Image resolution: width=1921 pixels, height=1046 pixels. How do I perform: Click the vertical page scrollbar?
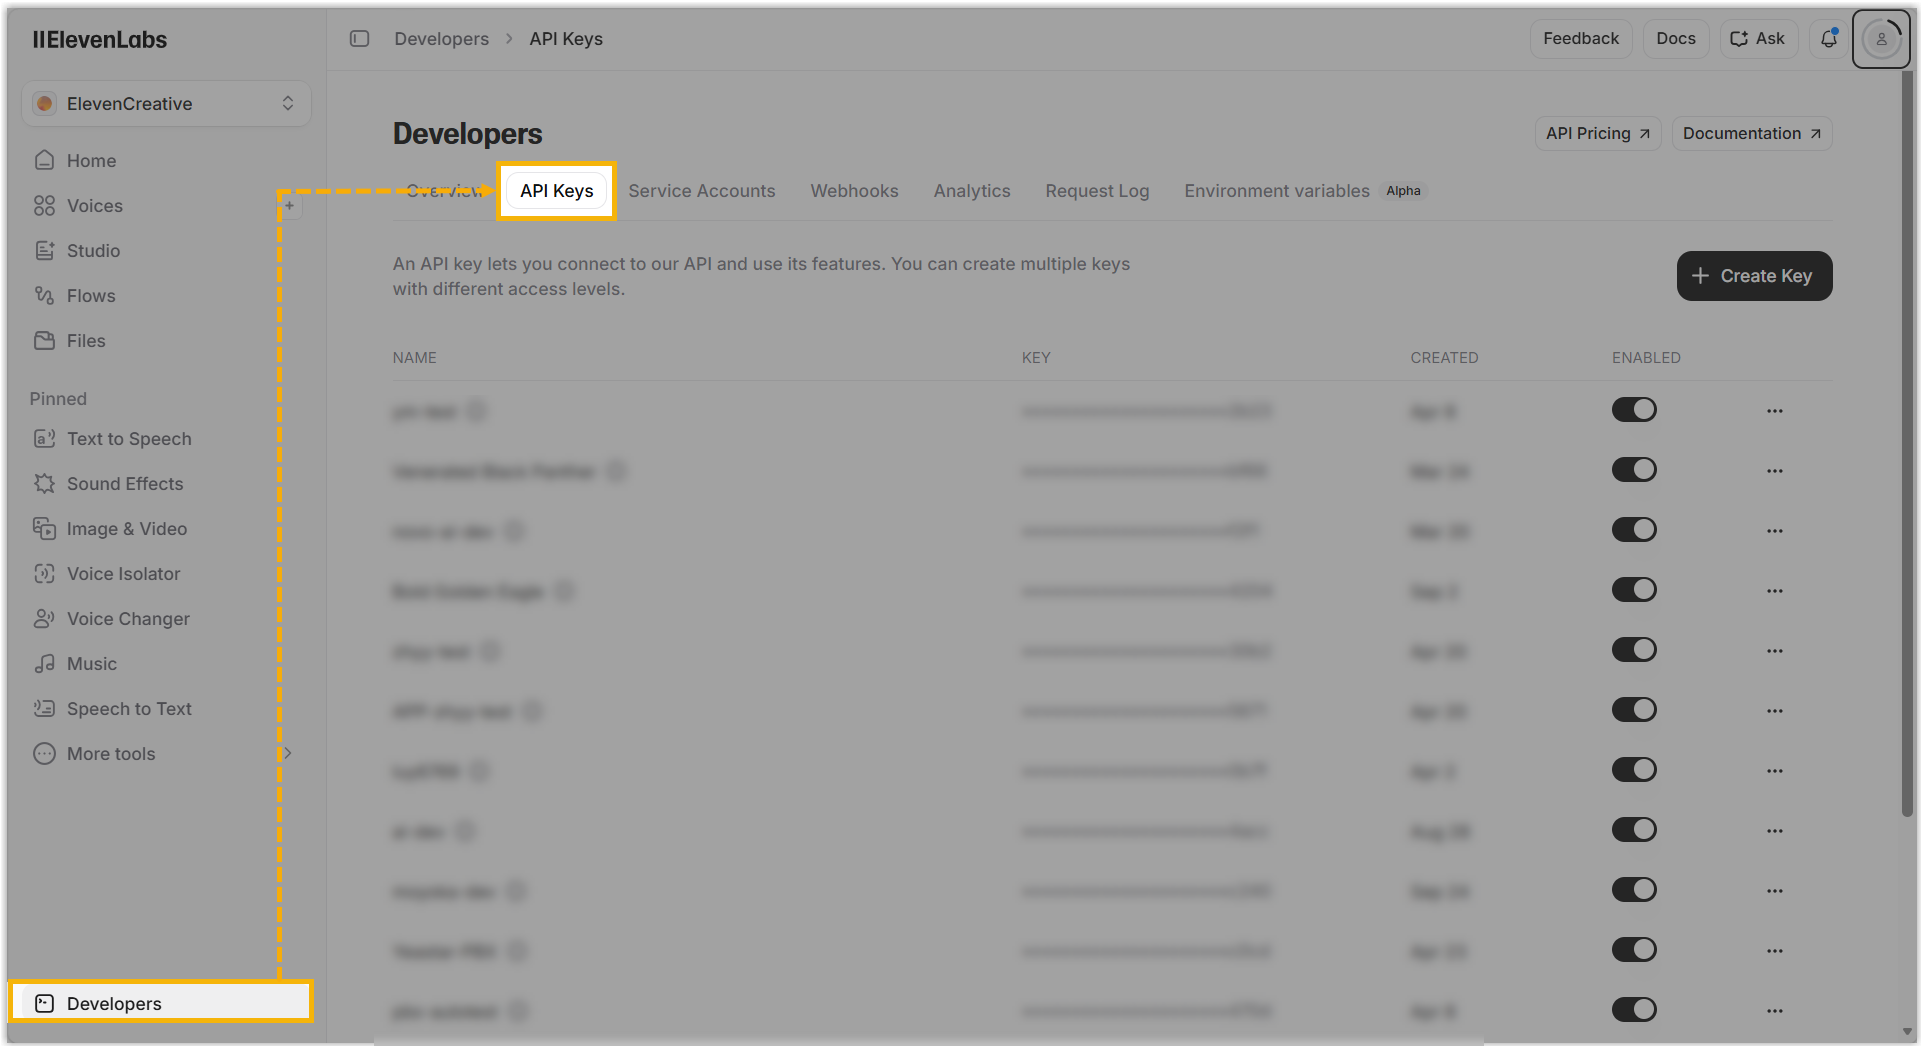pos(1908,445)
